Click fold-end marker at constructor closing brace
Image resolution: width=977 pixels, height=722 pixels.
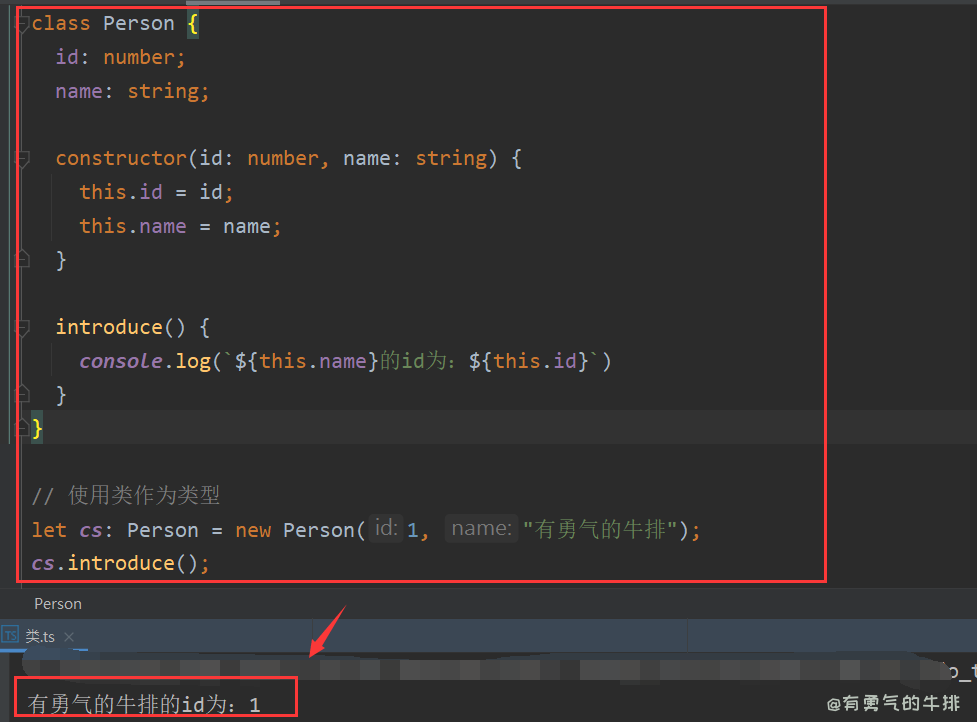(23, 260)
